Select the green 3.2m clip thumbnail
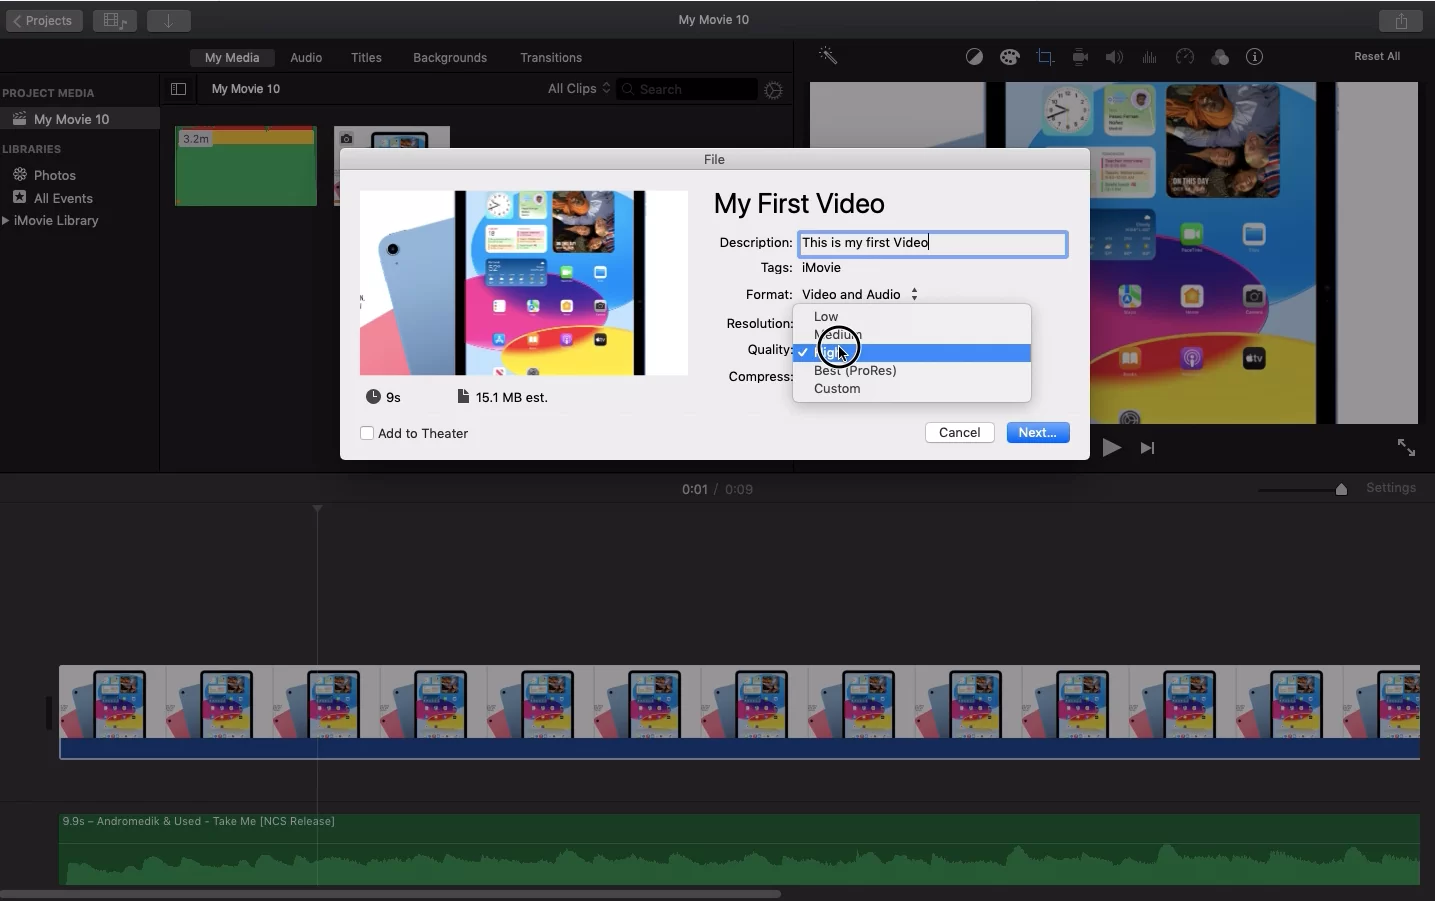Image resolution: width=1435 pixels, height=901 pixels. tap(246, 166)
